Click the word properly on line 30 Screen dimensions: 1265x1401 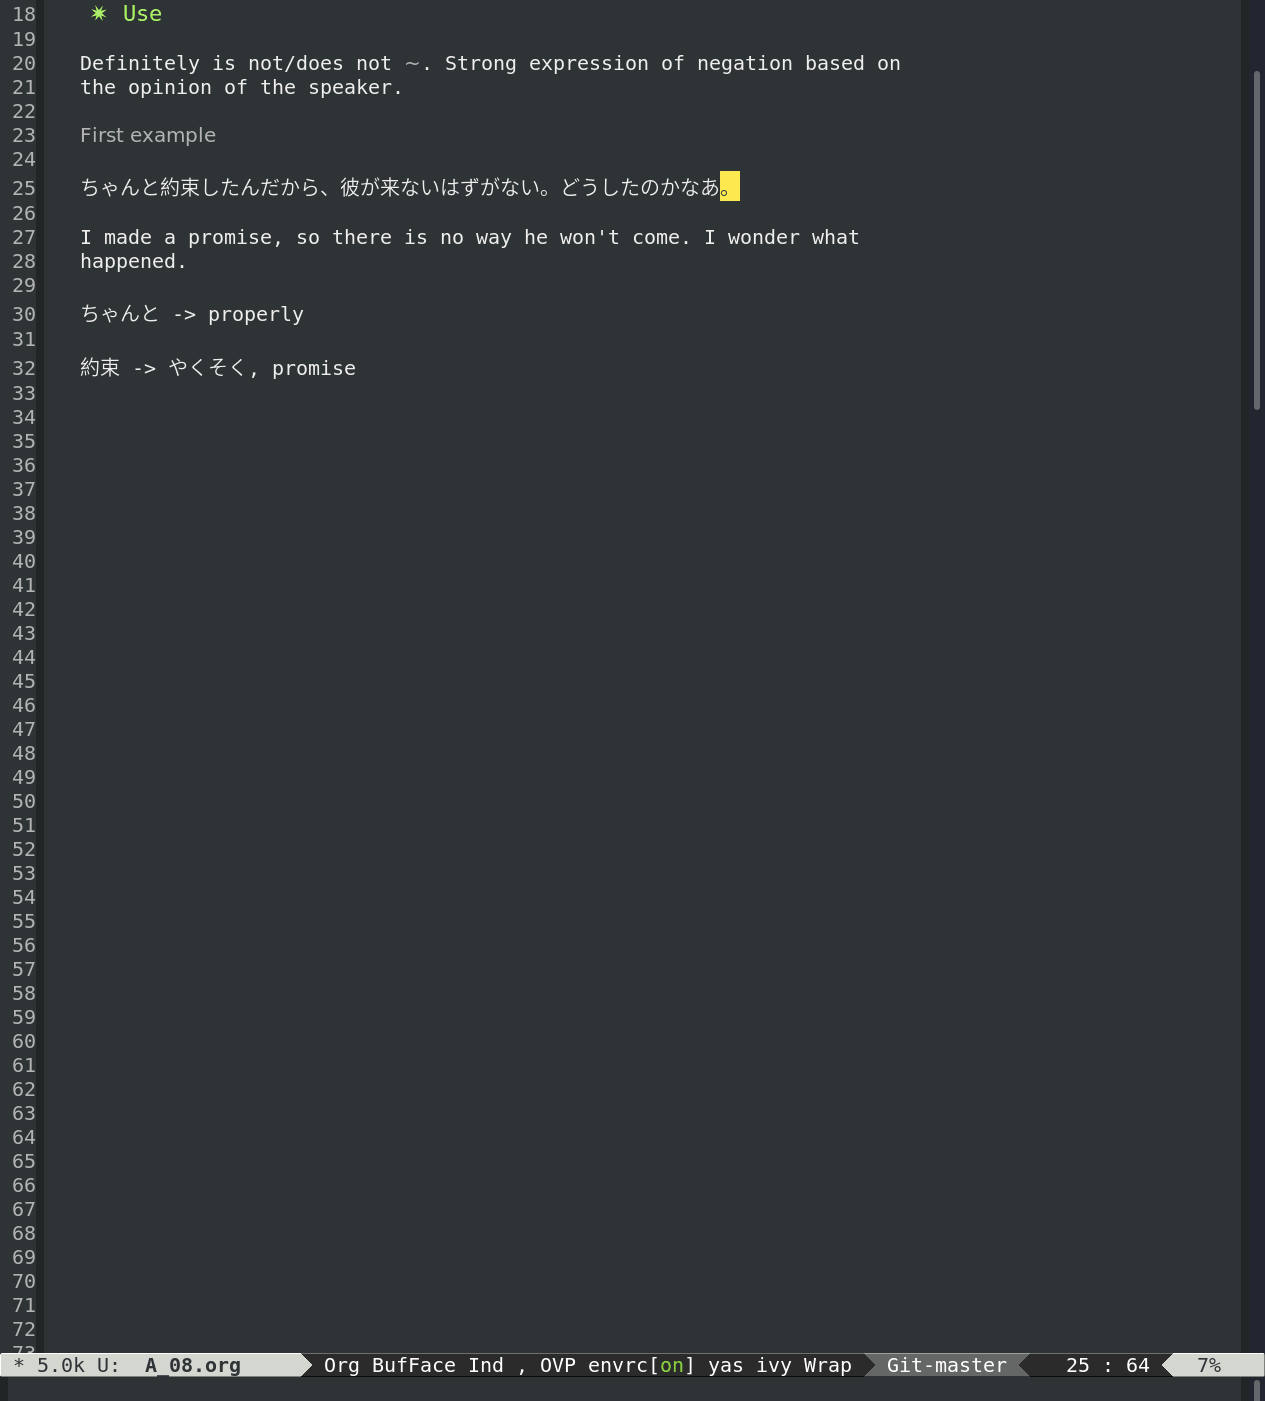(256, 314)
